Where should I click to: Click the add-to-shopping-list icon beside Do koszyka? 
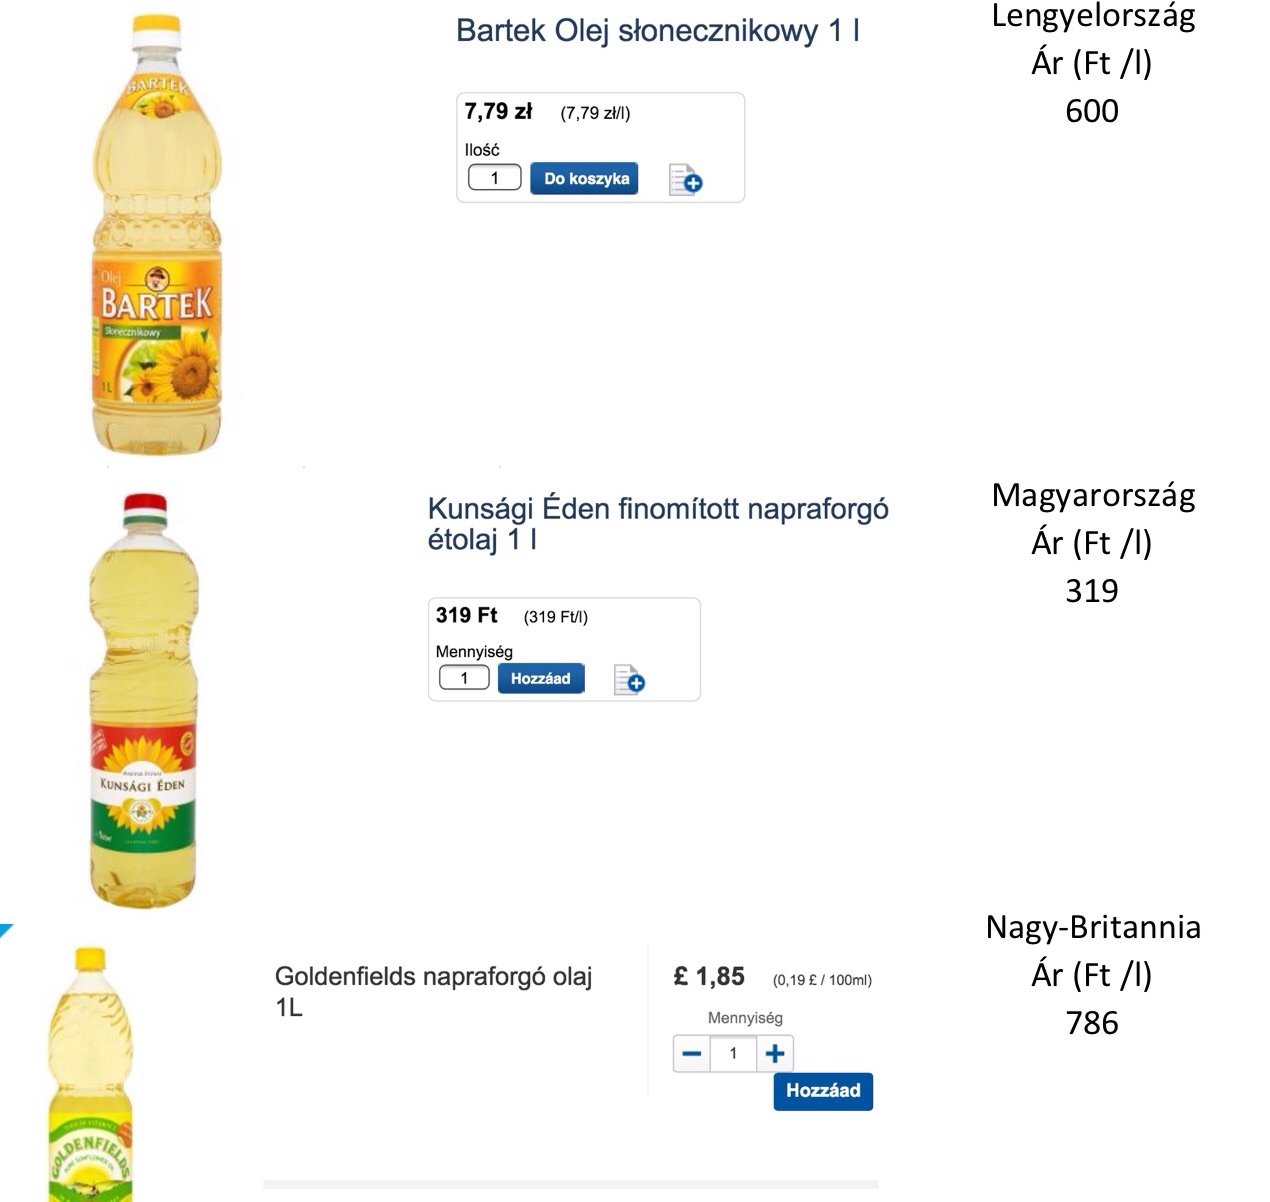[683, 179]
